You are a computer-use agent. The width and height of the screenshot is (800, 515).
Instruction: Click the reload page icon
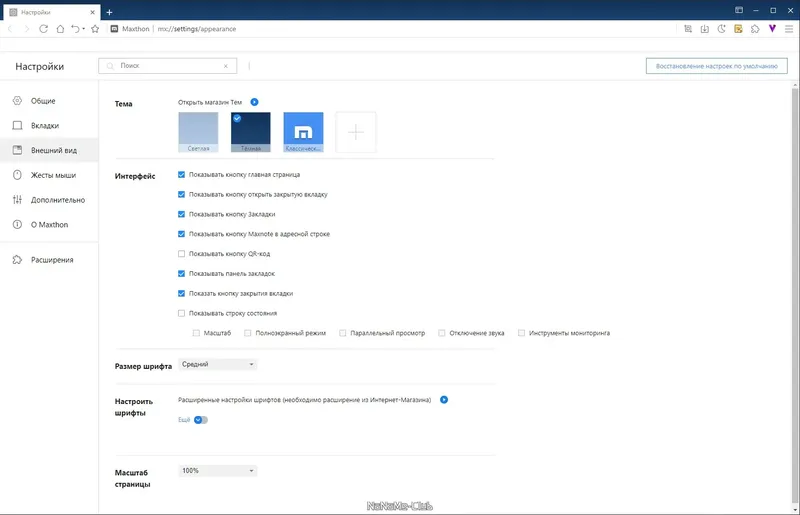(x=43, y=29)
